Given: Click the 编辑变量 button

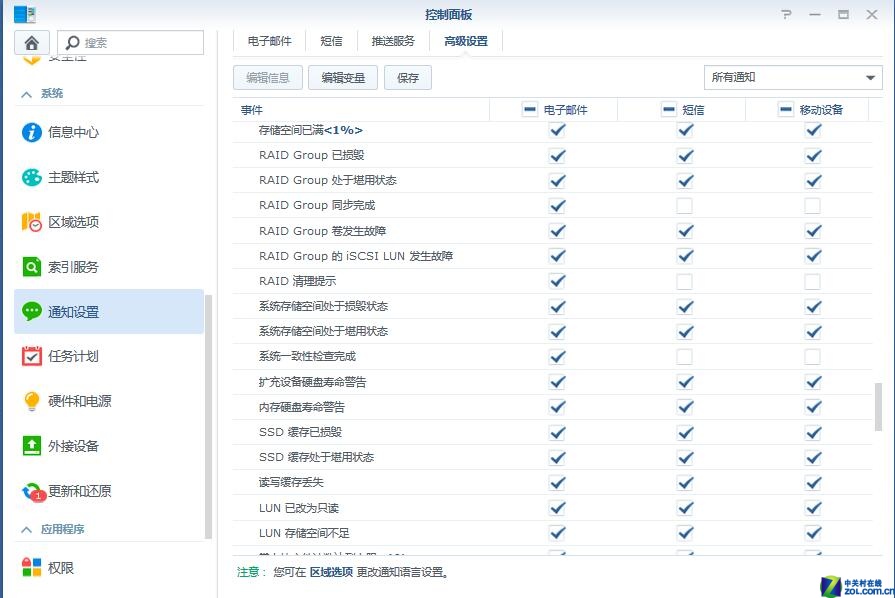Looking at the screenshot, I should (x=343, y=78).
